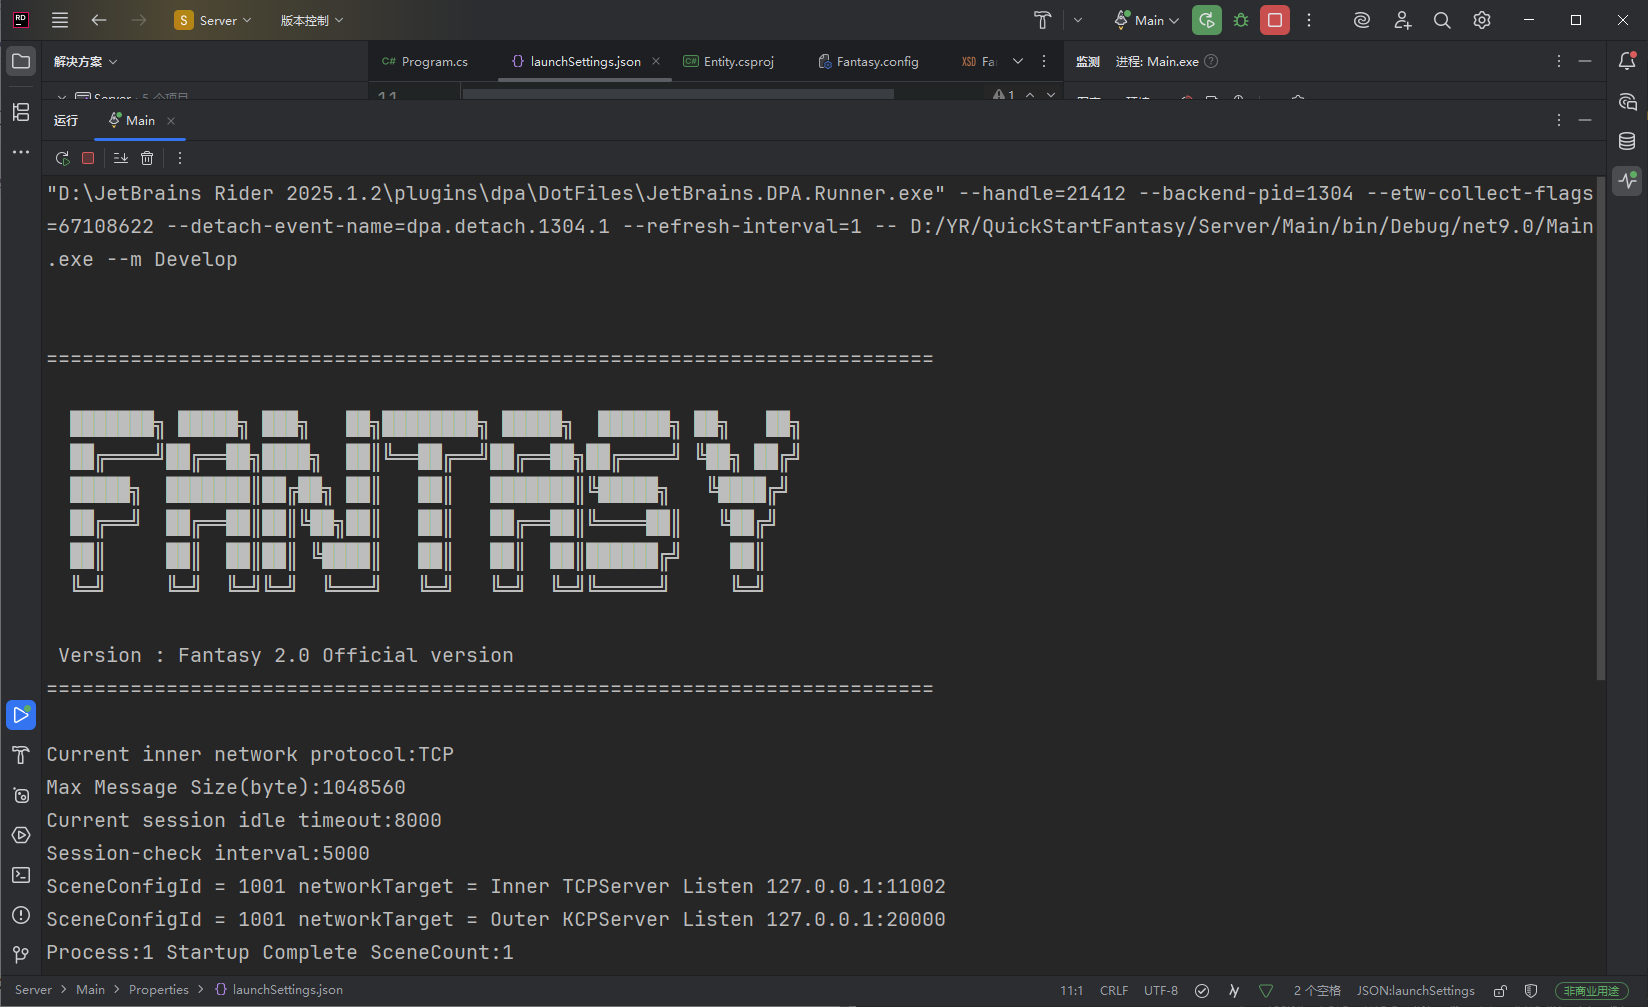Open the 版本控制 version control dropdown
Image resolution: width=1648 pixels, height=1007 pixels.
tap(311, 20)
